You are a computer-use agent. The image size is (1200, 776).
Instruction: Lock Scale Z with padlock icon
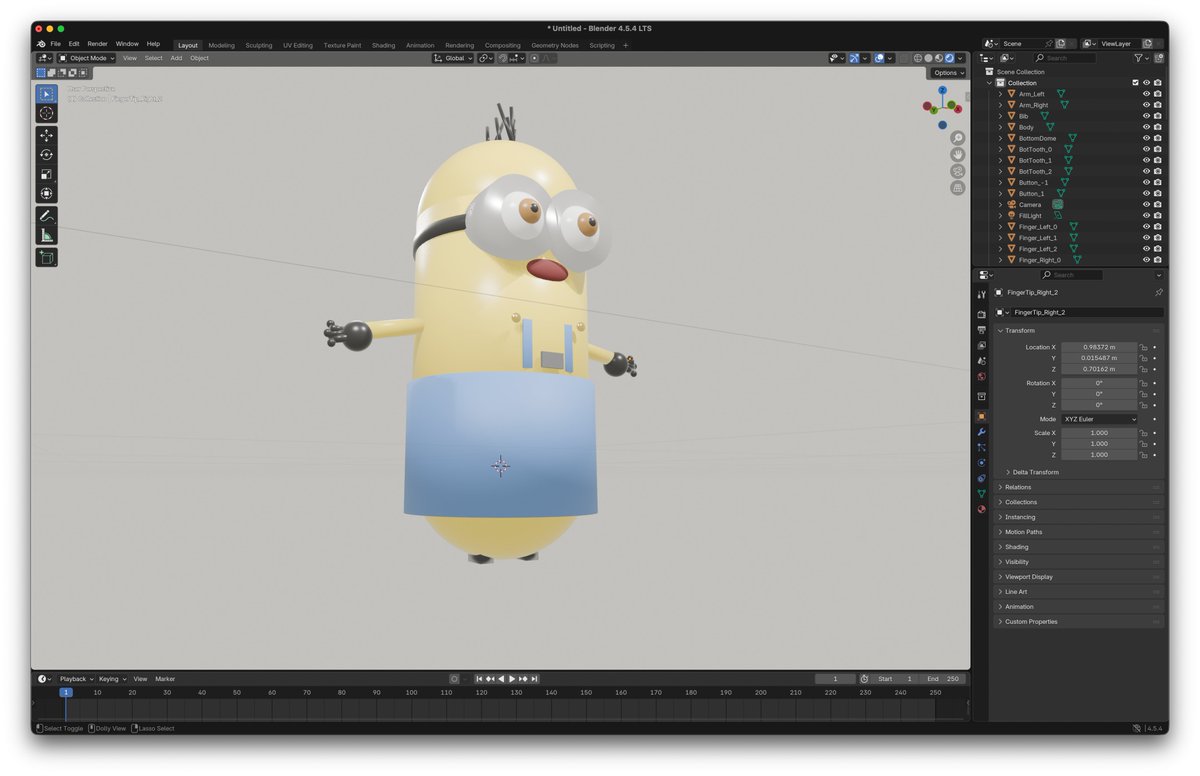coord(1143,454)
